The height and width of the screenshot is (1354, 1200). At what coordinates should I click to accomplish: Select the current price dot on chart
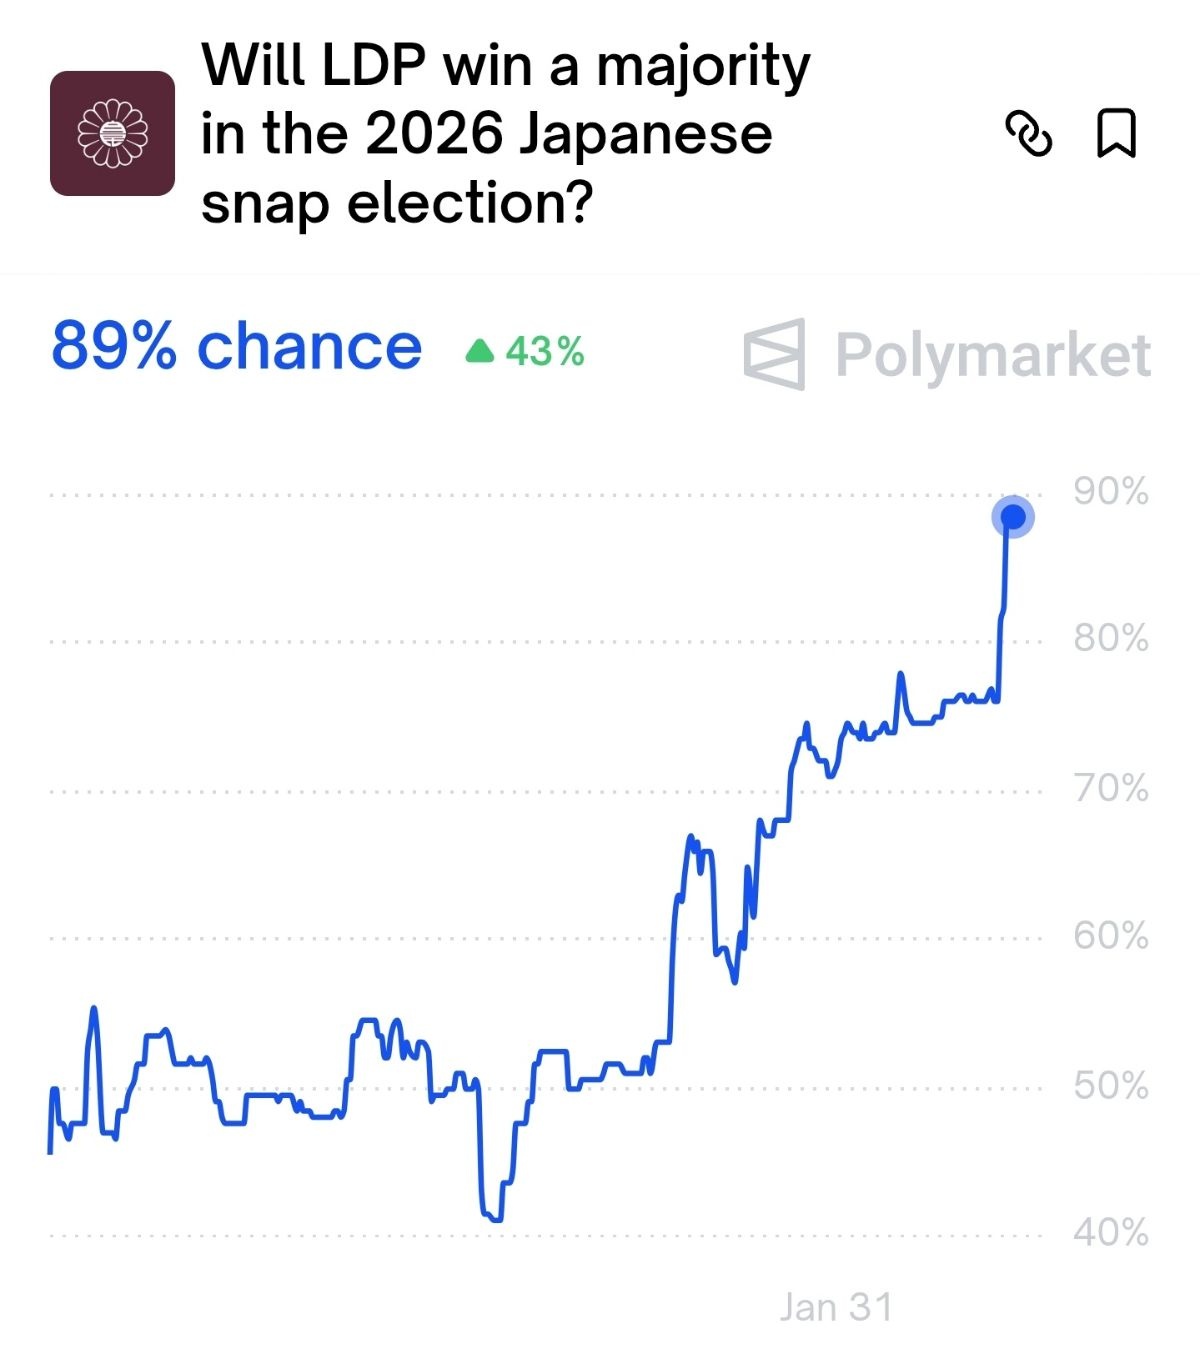point(1013,517)
